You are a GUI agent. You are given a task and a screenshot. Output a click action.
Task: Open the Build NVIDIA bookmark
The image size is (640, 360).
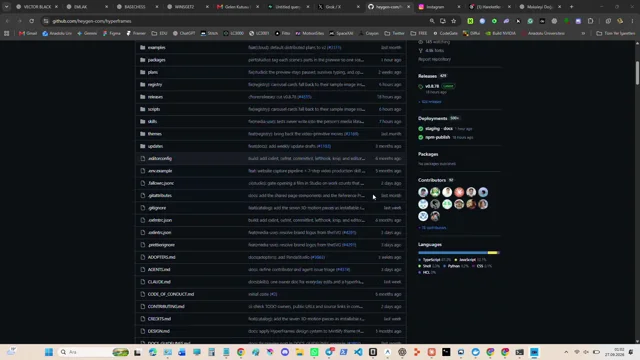[x=500, y=33]
